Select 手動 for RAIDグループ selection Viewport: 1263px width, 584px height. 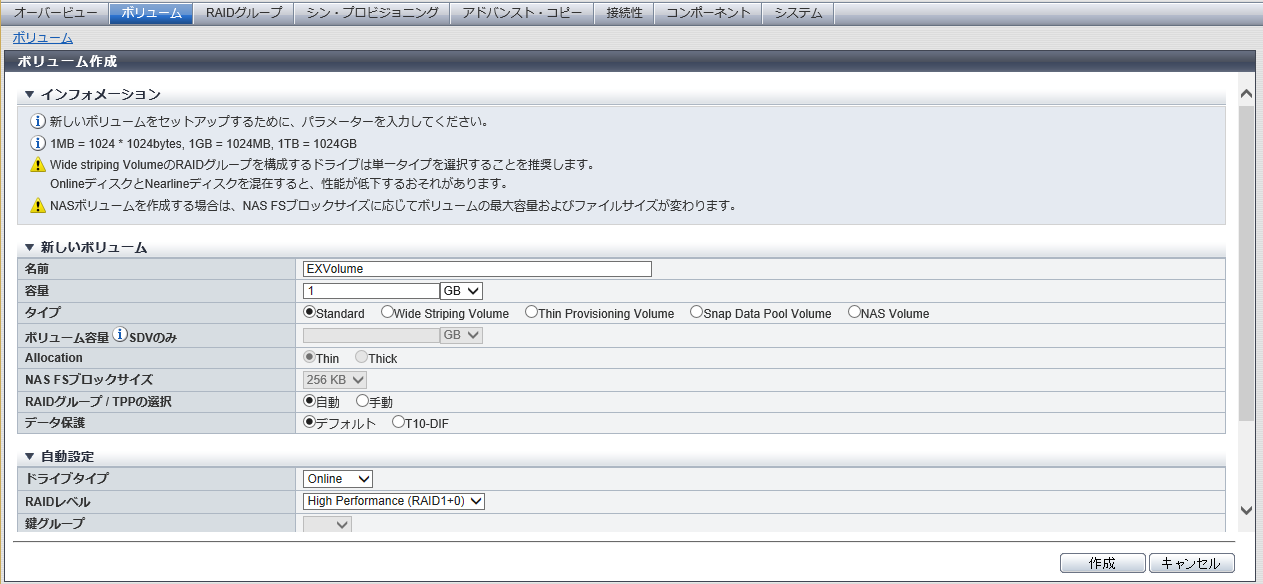[362, 401]
